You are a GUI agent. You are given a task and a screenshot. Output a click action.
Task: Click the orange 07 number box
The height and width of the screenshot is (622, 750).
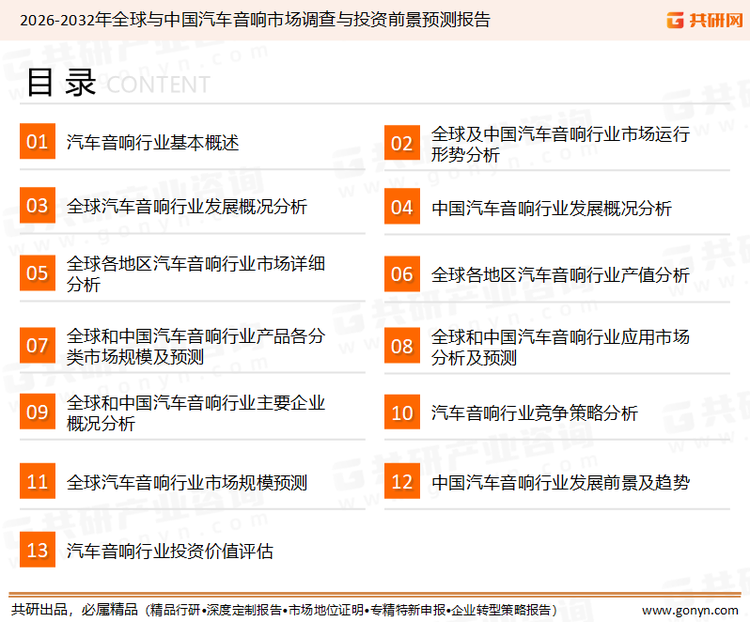(x=37, y=345)
